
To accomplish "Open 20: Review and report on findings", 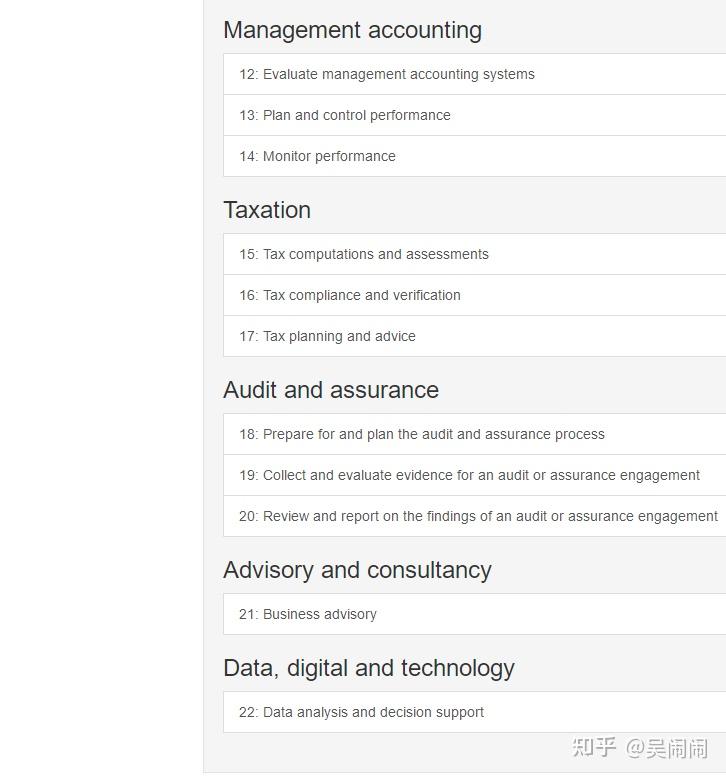I will pyautogui.click(x=478, y=516).
